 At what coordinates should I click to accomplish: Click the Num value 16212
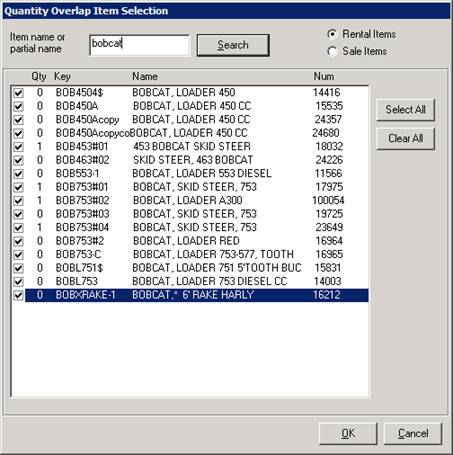327,295
